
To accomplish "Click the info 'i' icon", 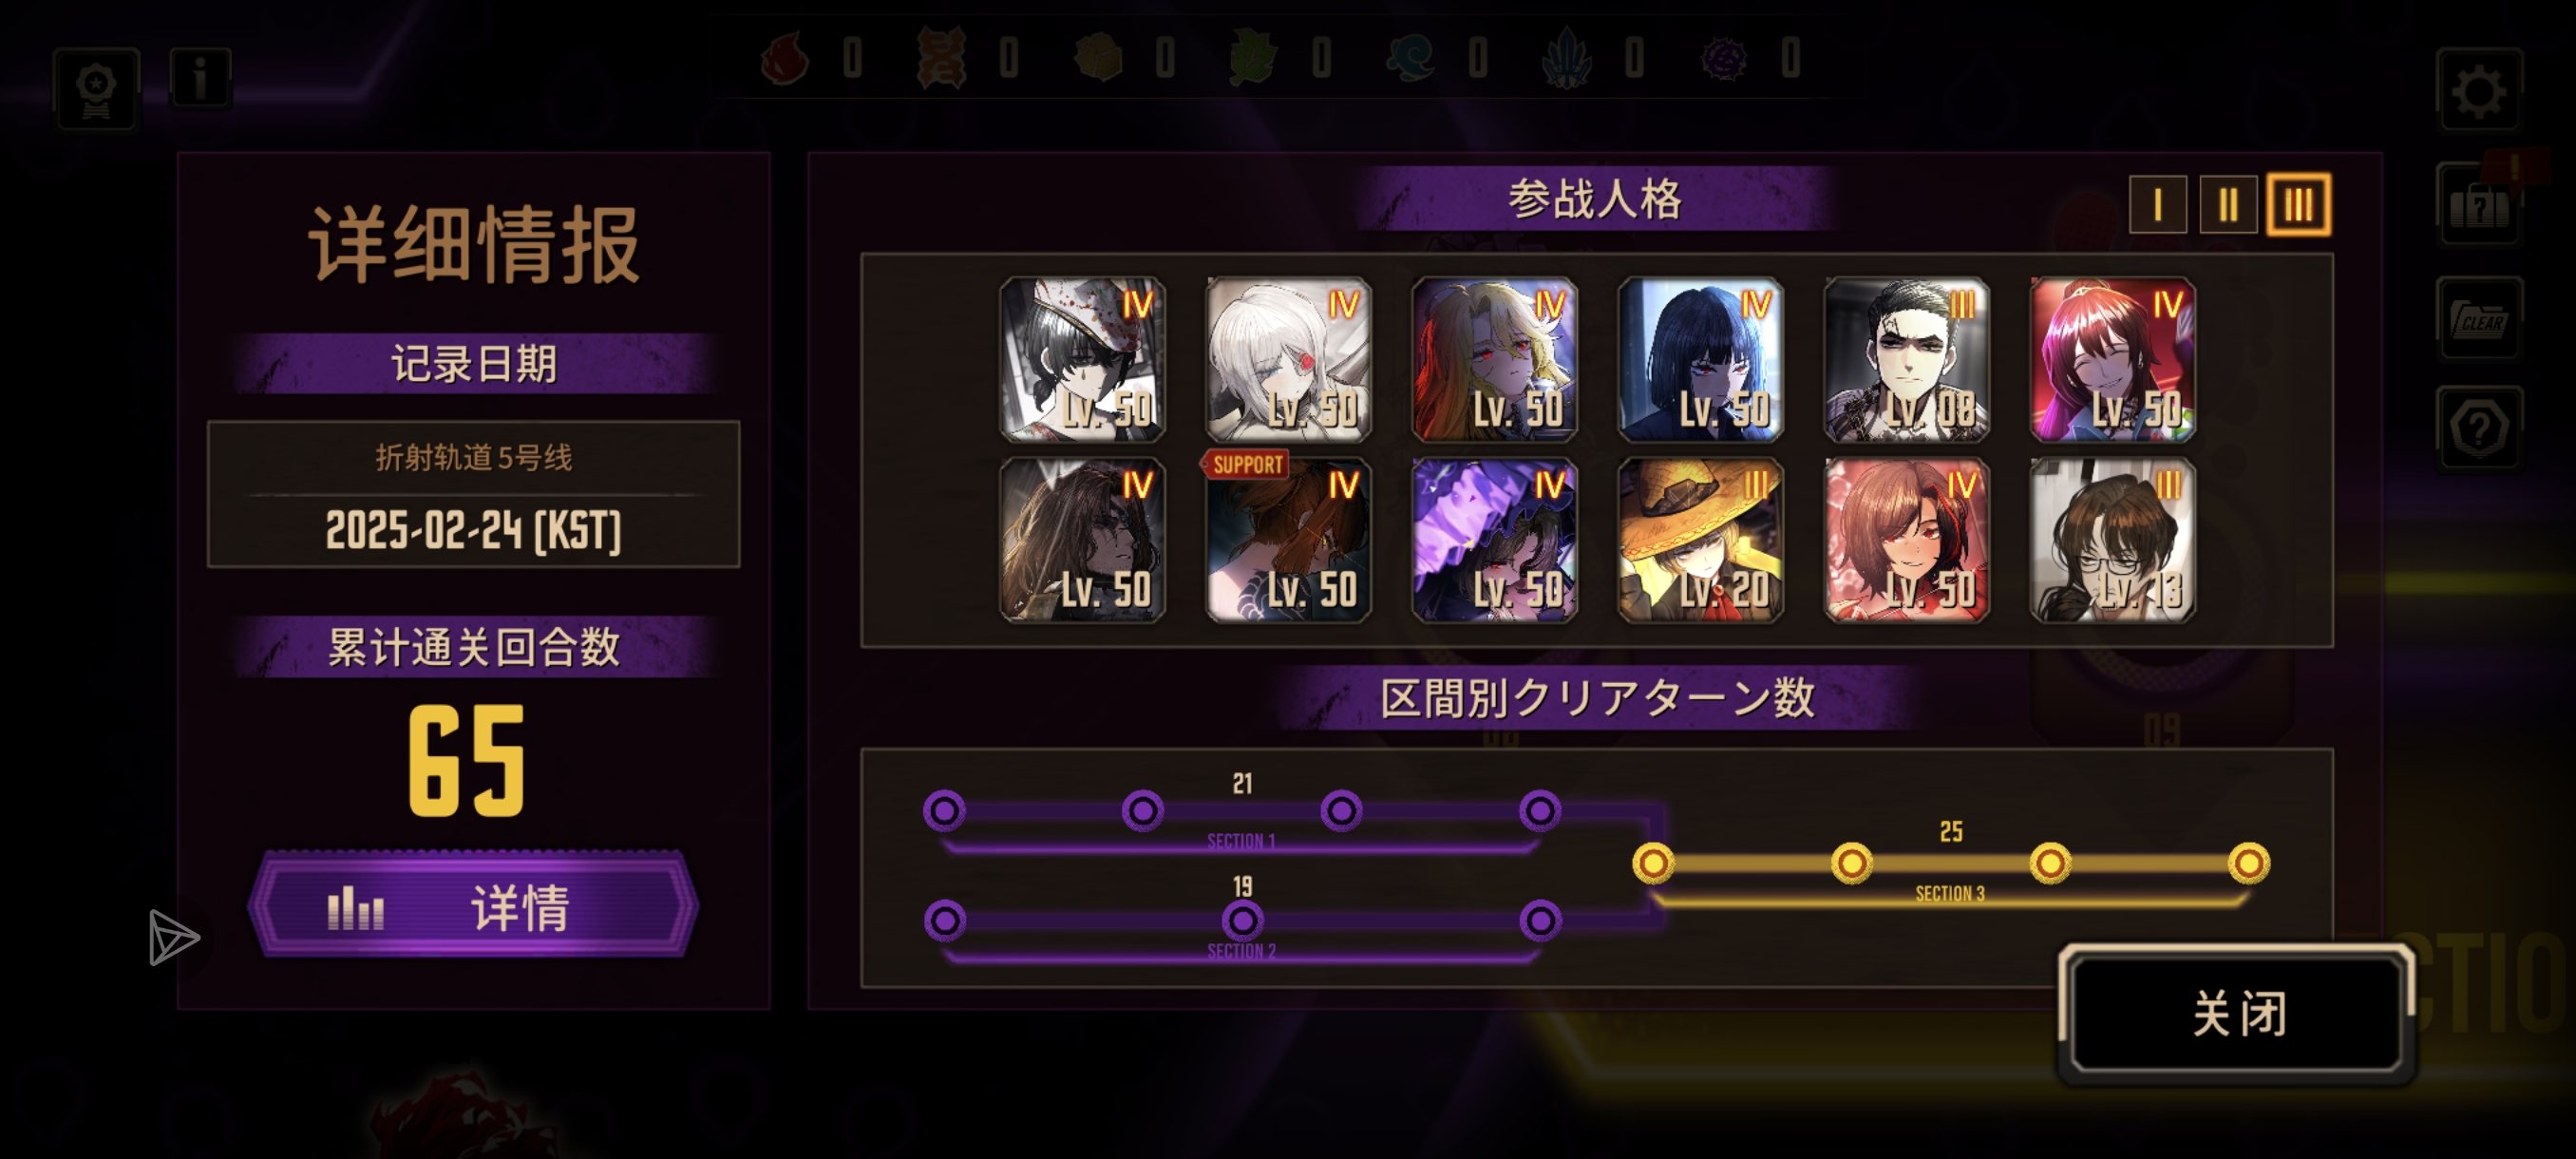I will (200, 77).
